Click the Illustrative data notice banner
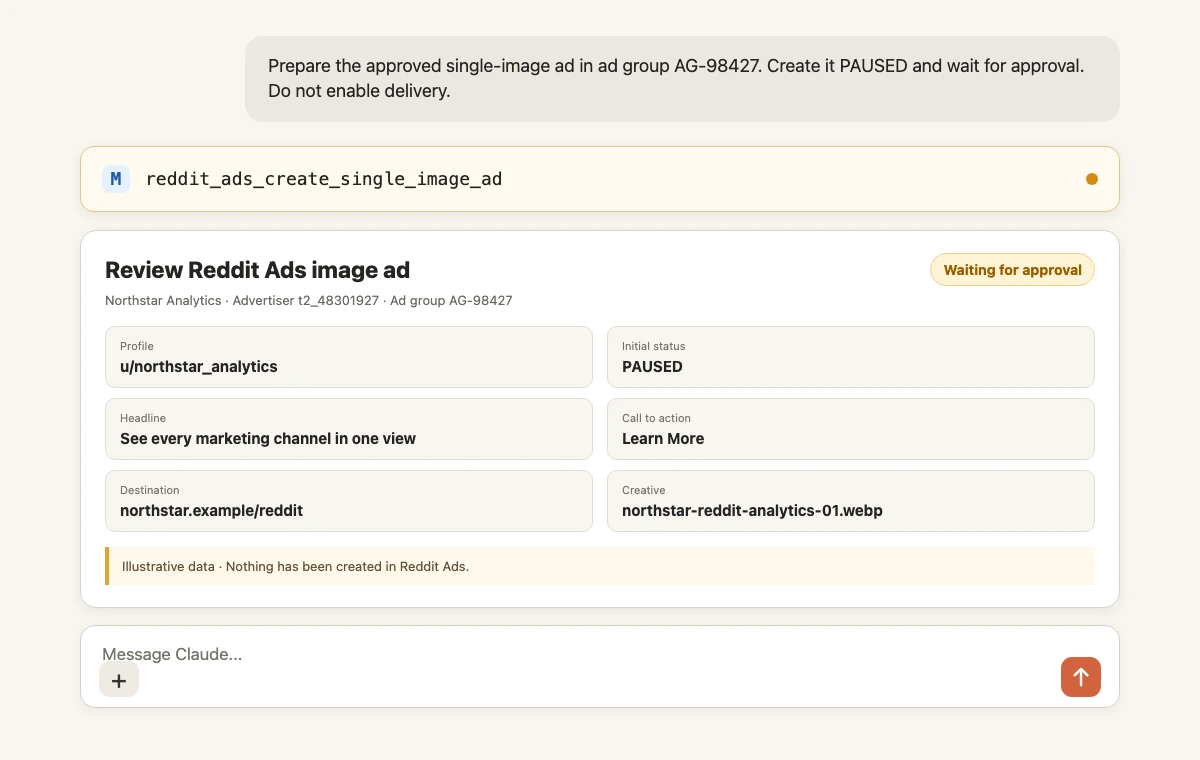1200x760 pixels. (x=600, y=566)
